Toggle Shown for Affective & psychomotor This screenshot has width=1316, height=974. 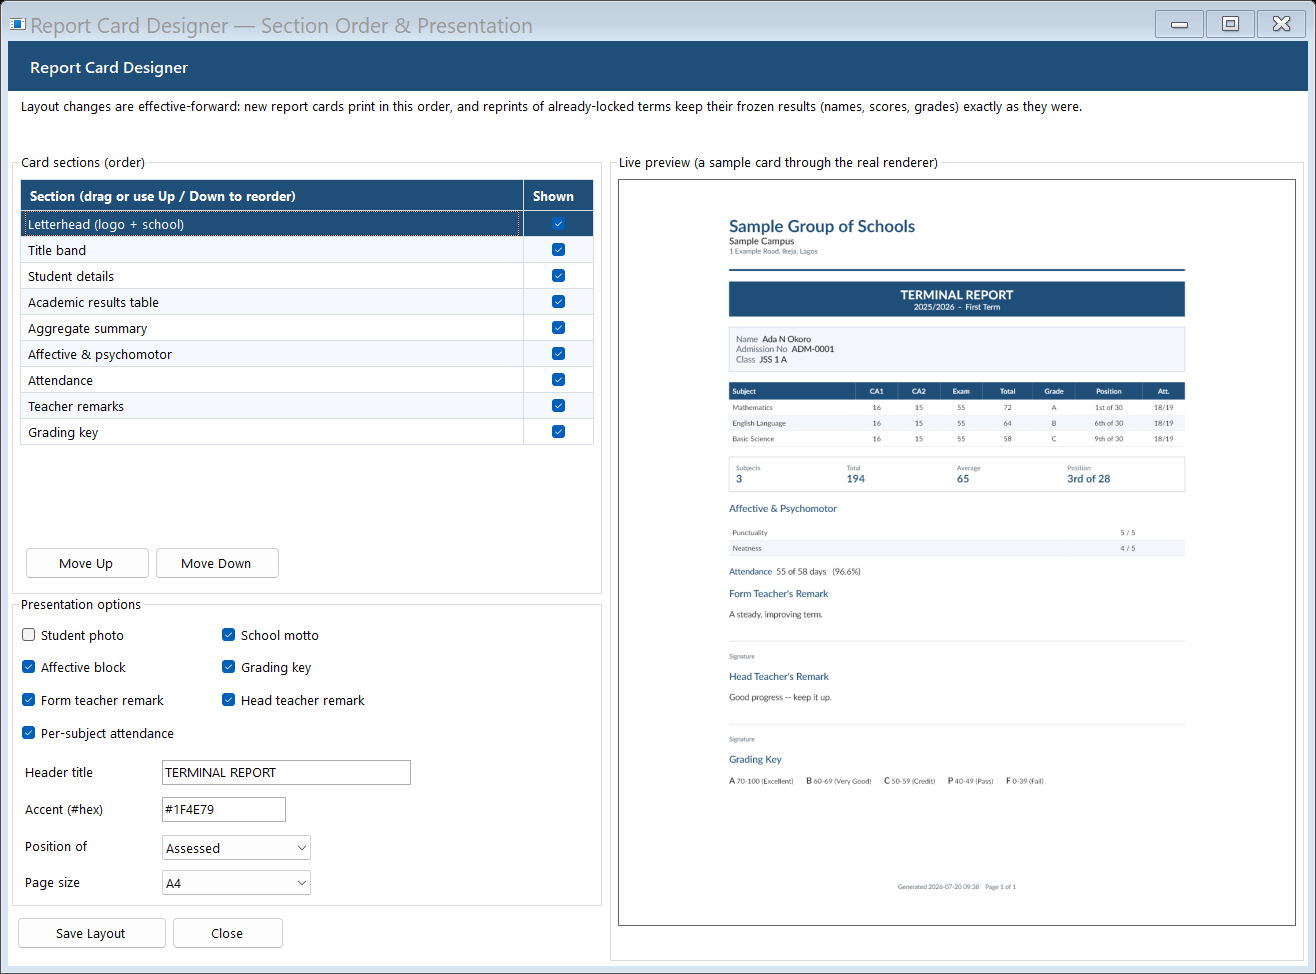[558, 354]
